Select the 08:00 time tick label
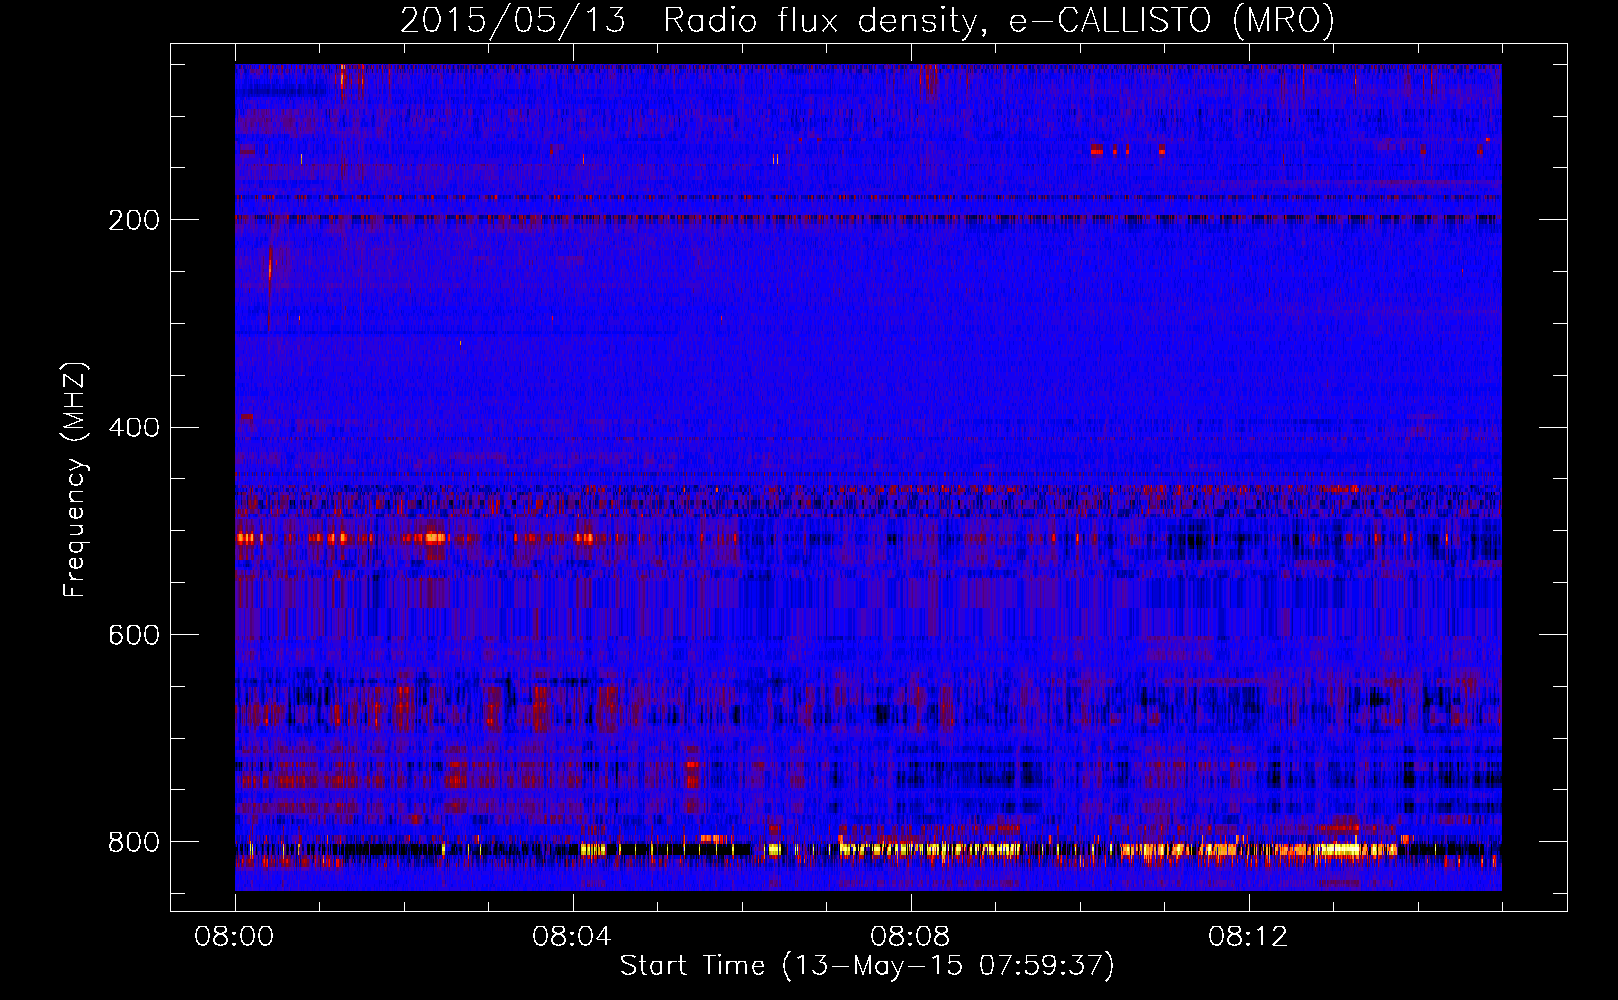This screenshot has width=1618, height=1000. click(x=234, y=937)
